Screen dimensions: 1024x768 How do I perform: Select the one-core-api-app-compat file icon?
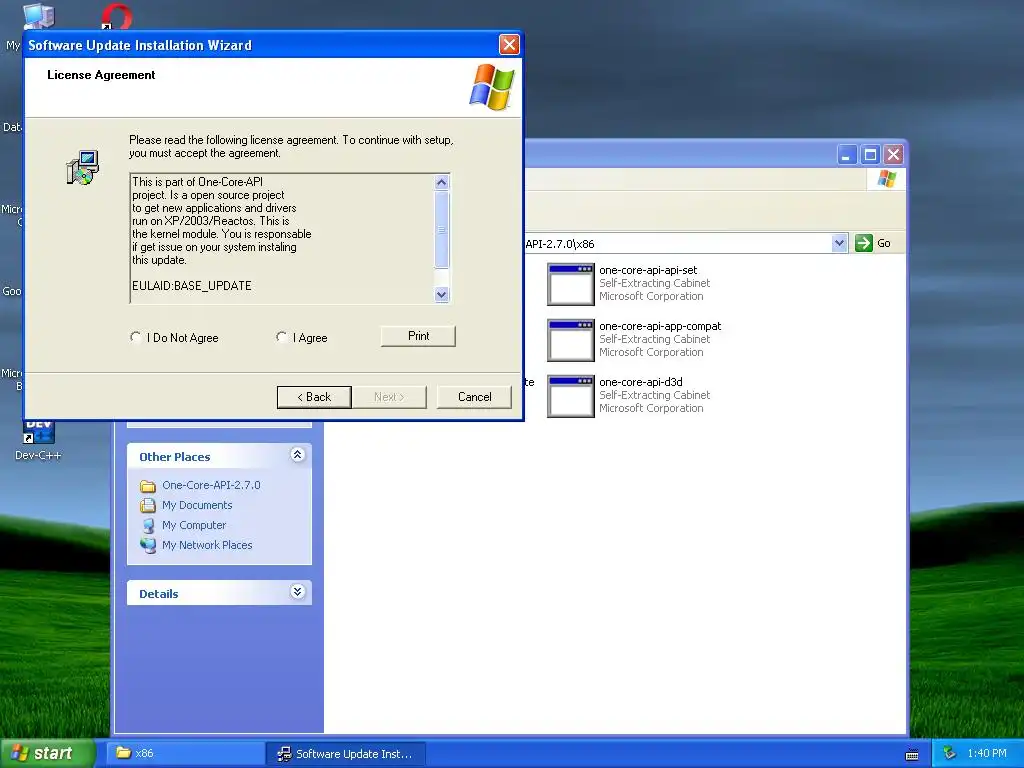coord(571,340)
